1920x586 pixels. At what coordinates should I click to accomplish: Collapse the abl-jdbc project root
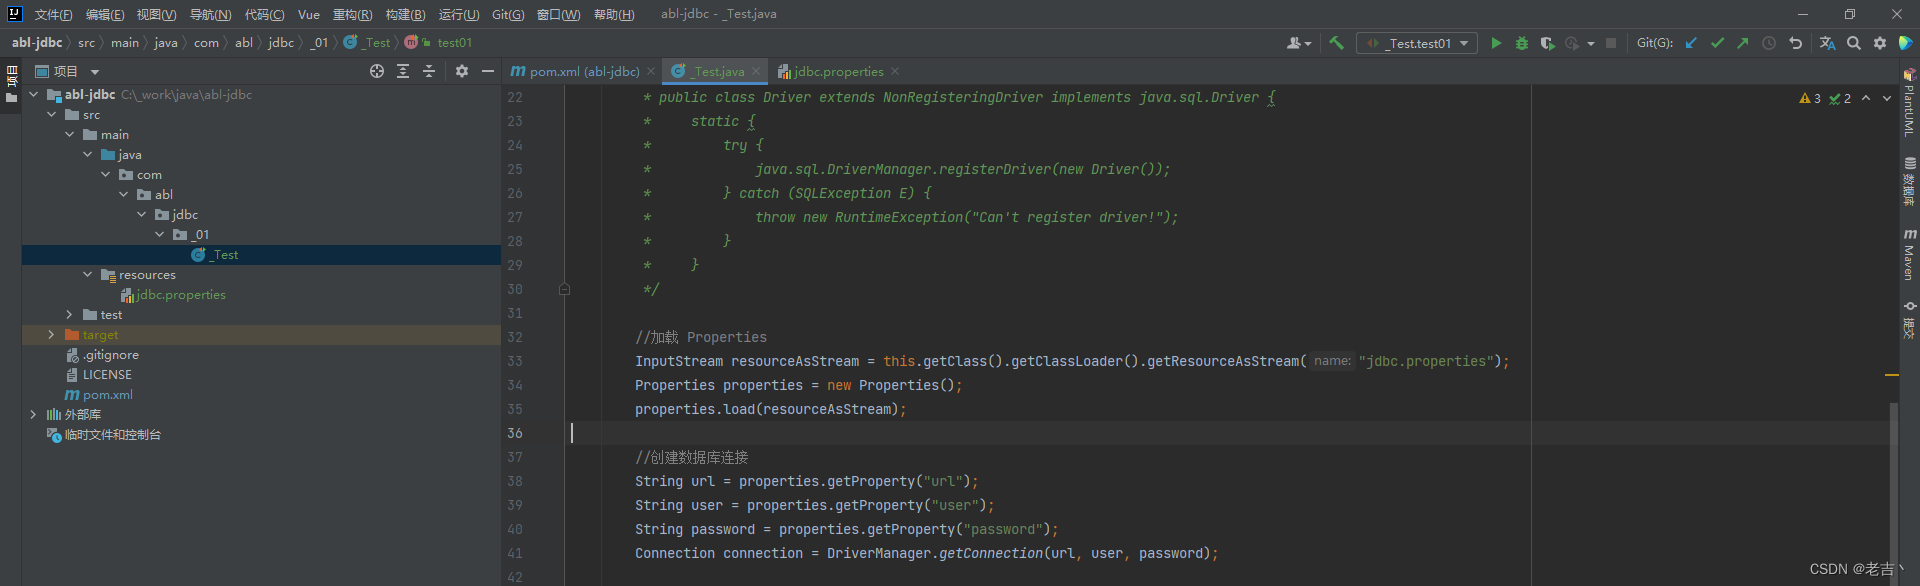34,95
